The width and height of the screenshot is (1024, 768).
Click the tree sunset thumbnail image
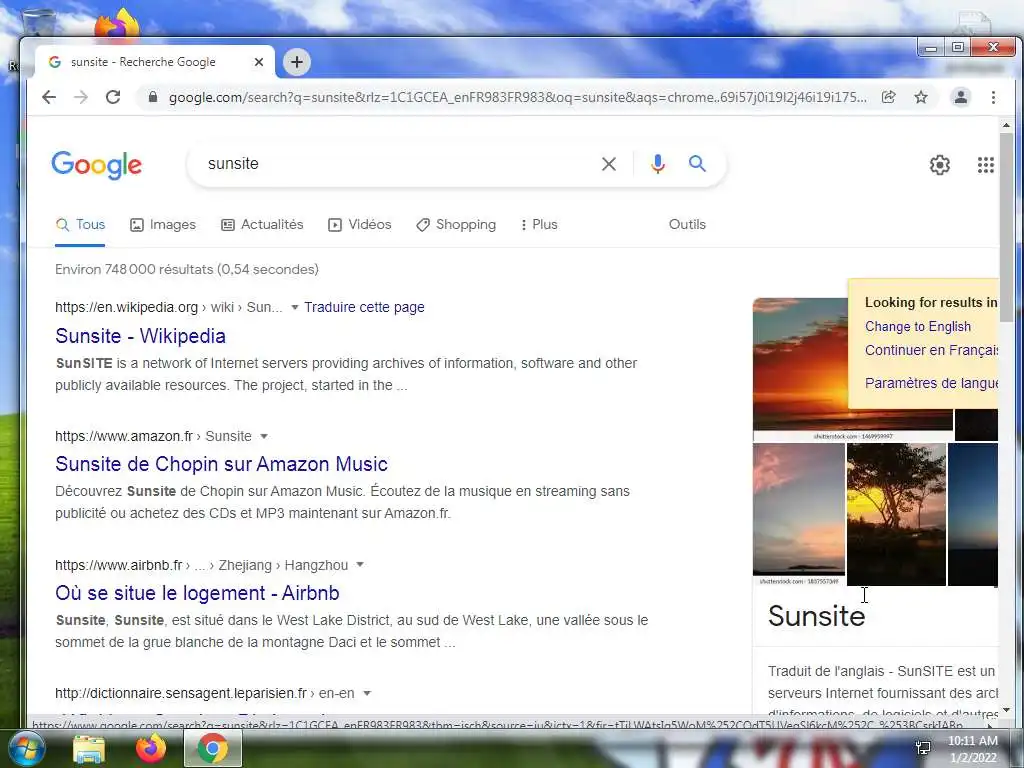click(x=896, y=514)
